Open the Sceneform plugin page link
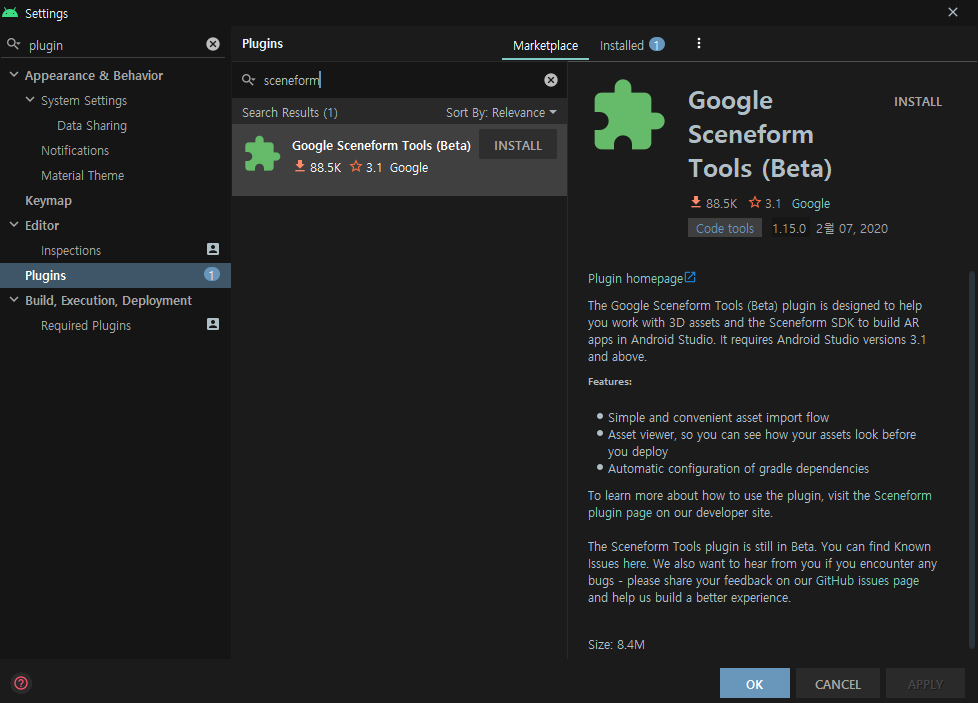The image size is (978, 703). tap(760, 504)
